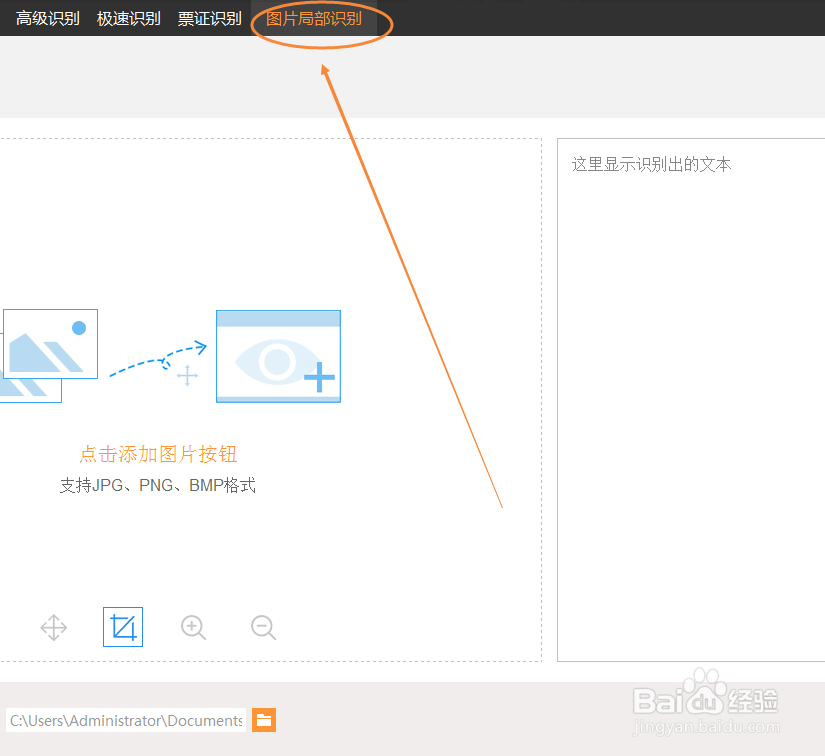Screen dimensions: 825x756
Task: Click the output path input field
Action: point(126,720)
